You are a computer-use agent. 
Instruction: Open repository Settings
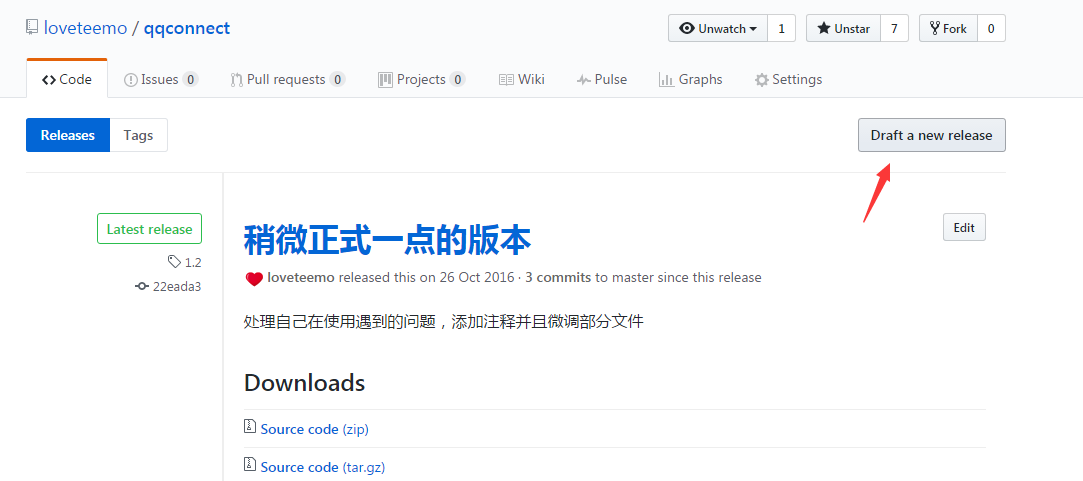[788, 79]
